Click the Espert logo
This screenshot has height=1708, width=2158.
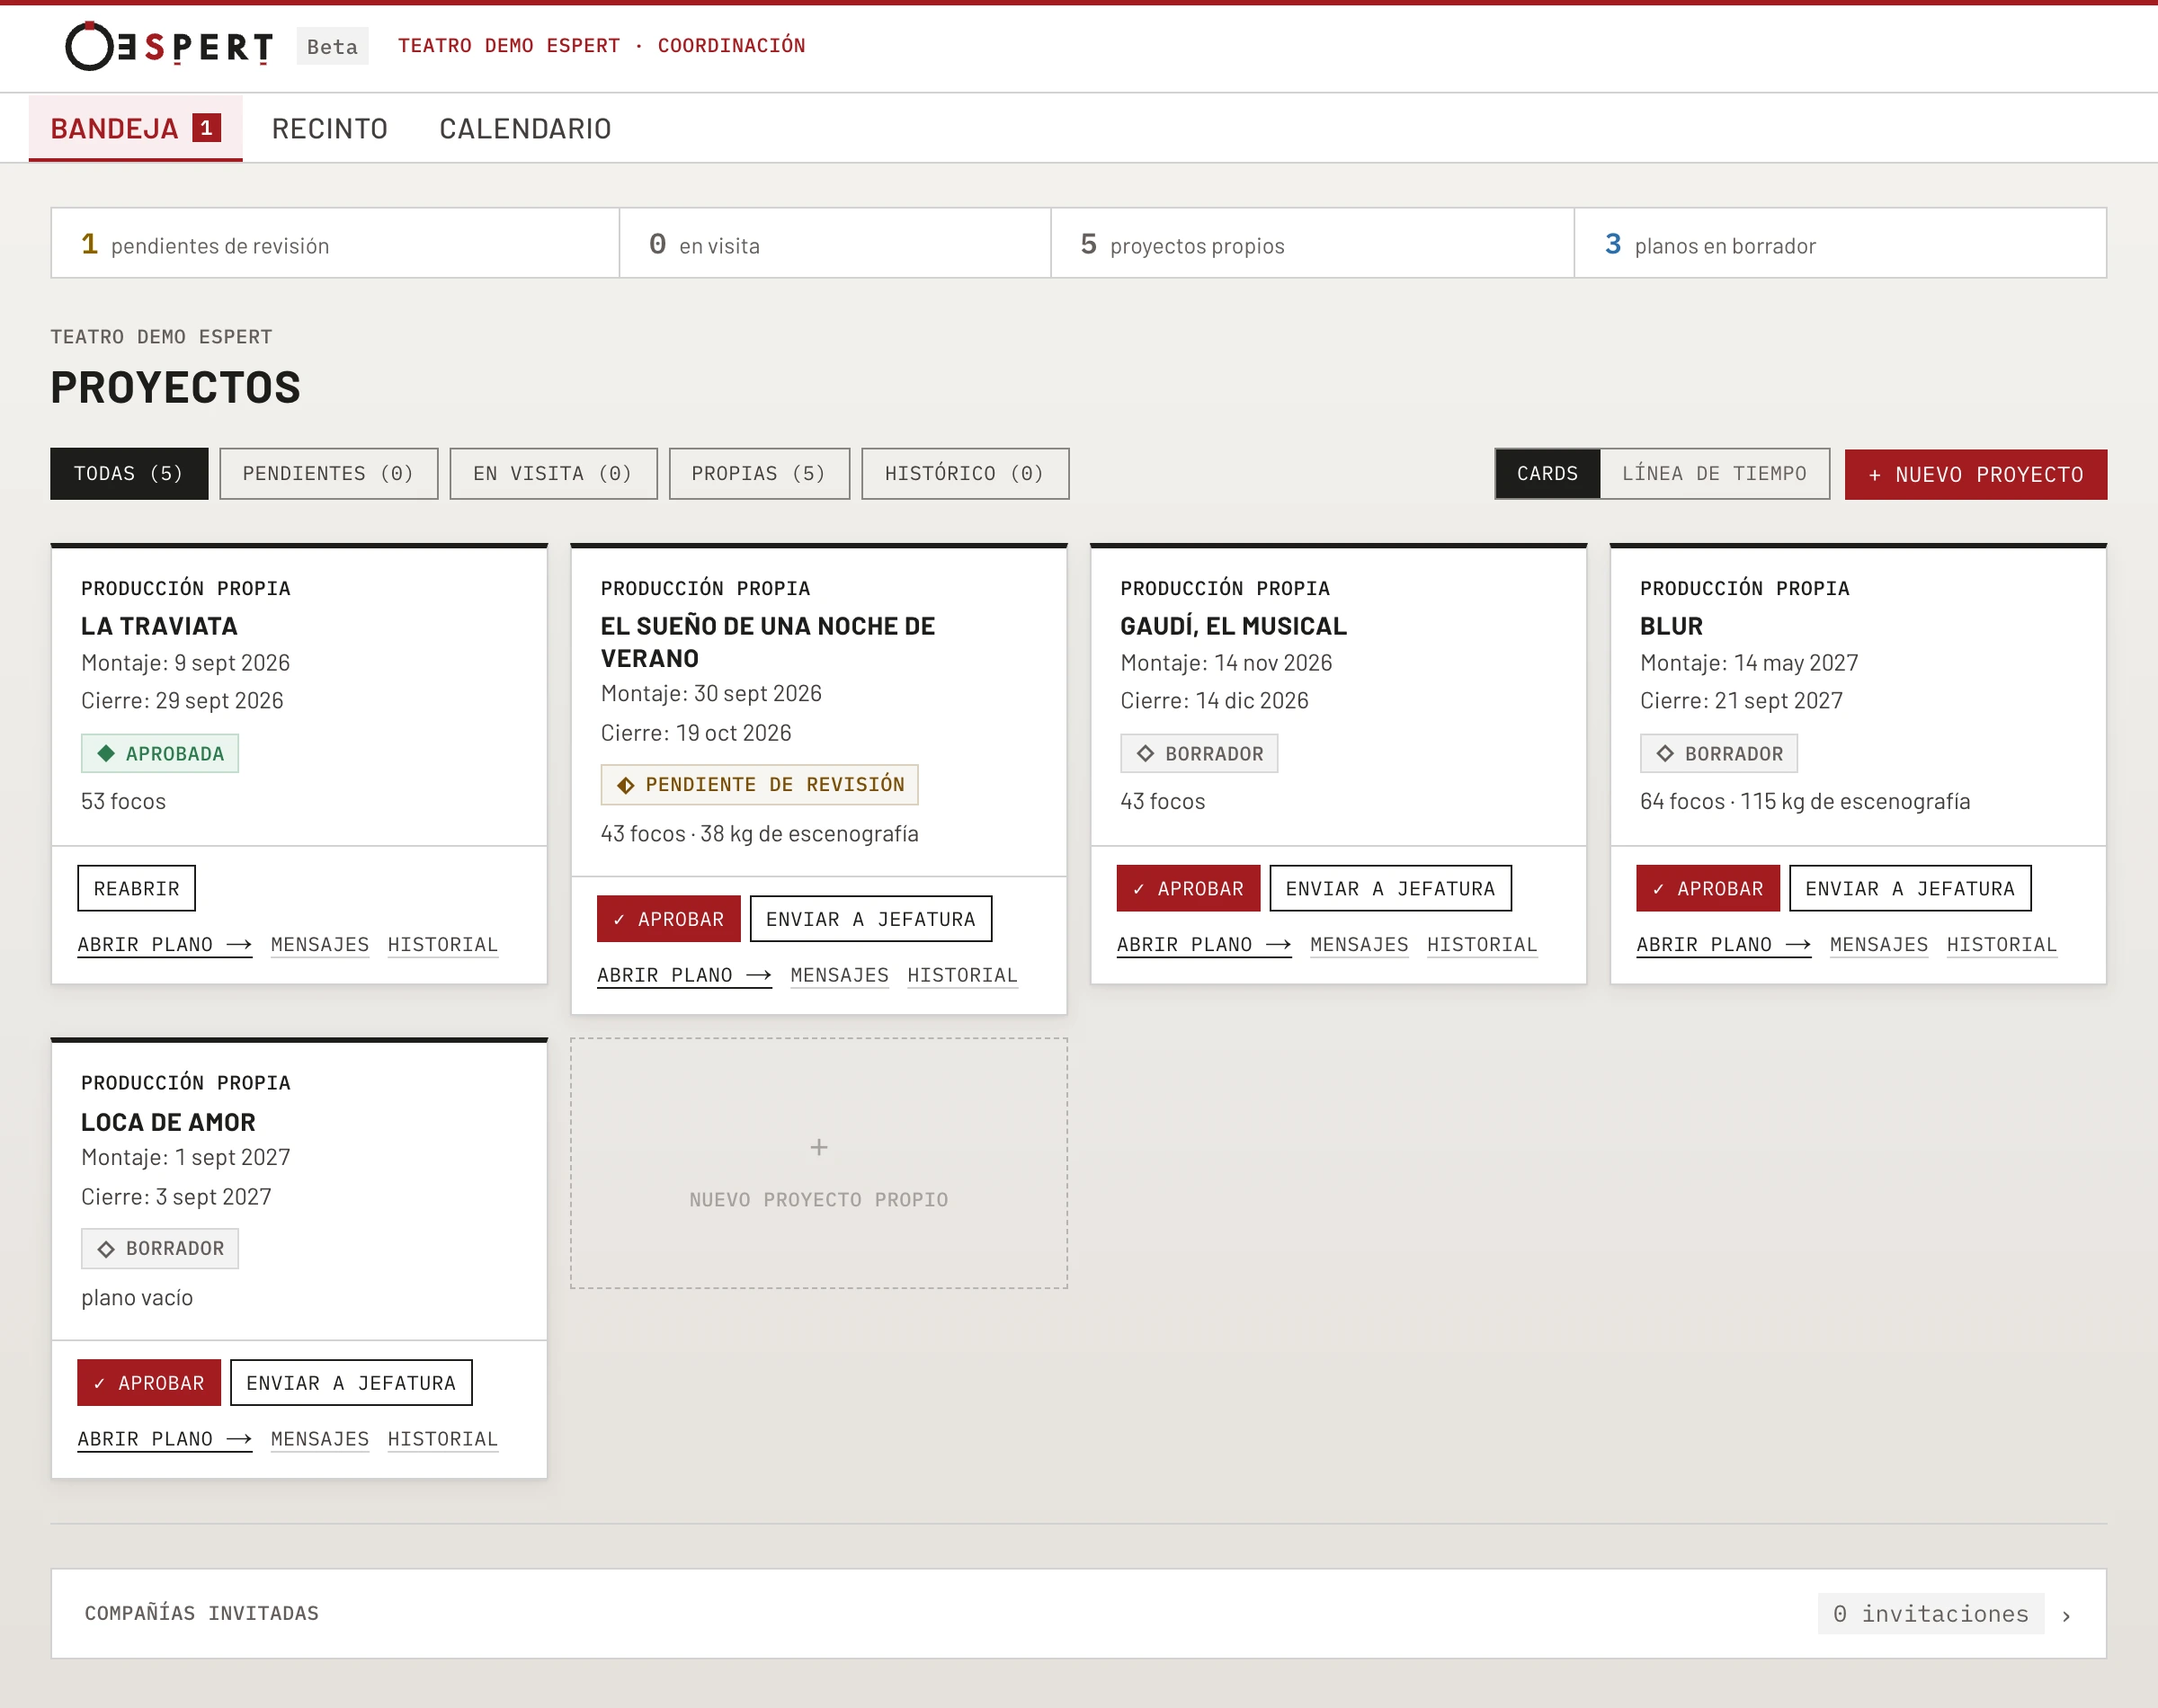pos(169,46)
